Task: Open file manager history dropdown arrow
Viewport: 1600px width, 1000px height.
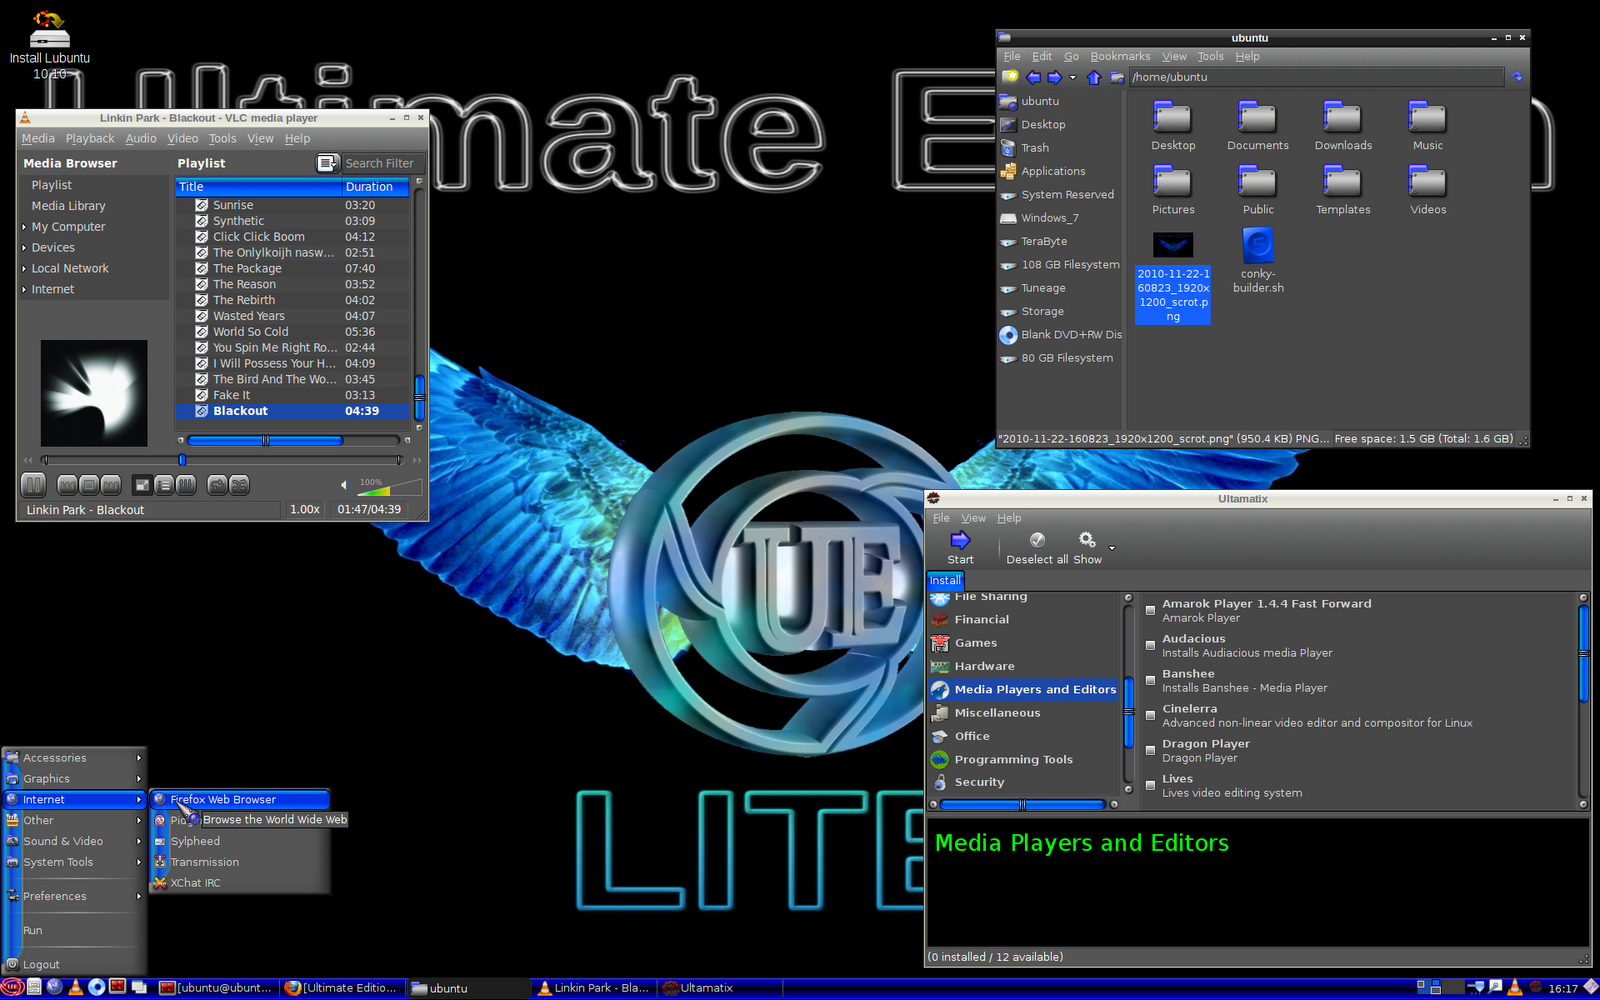Action: point(1073,77)
